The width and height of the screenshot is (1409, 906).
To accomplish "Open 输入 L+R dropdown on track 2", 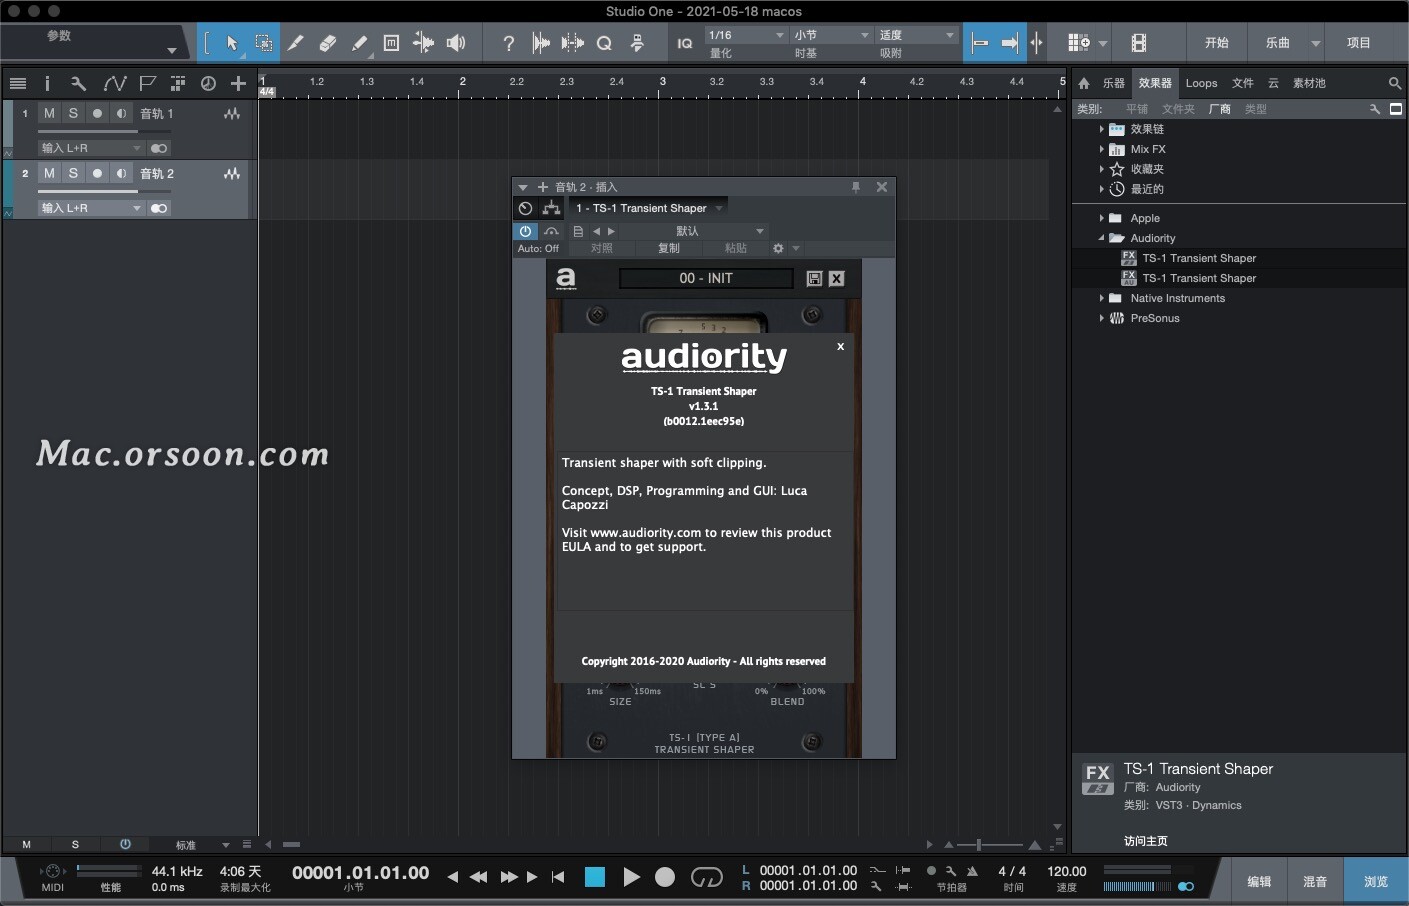I will (92, 208).
